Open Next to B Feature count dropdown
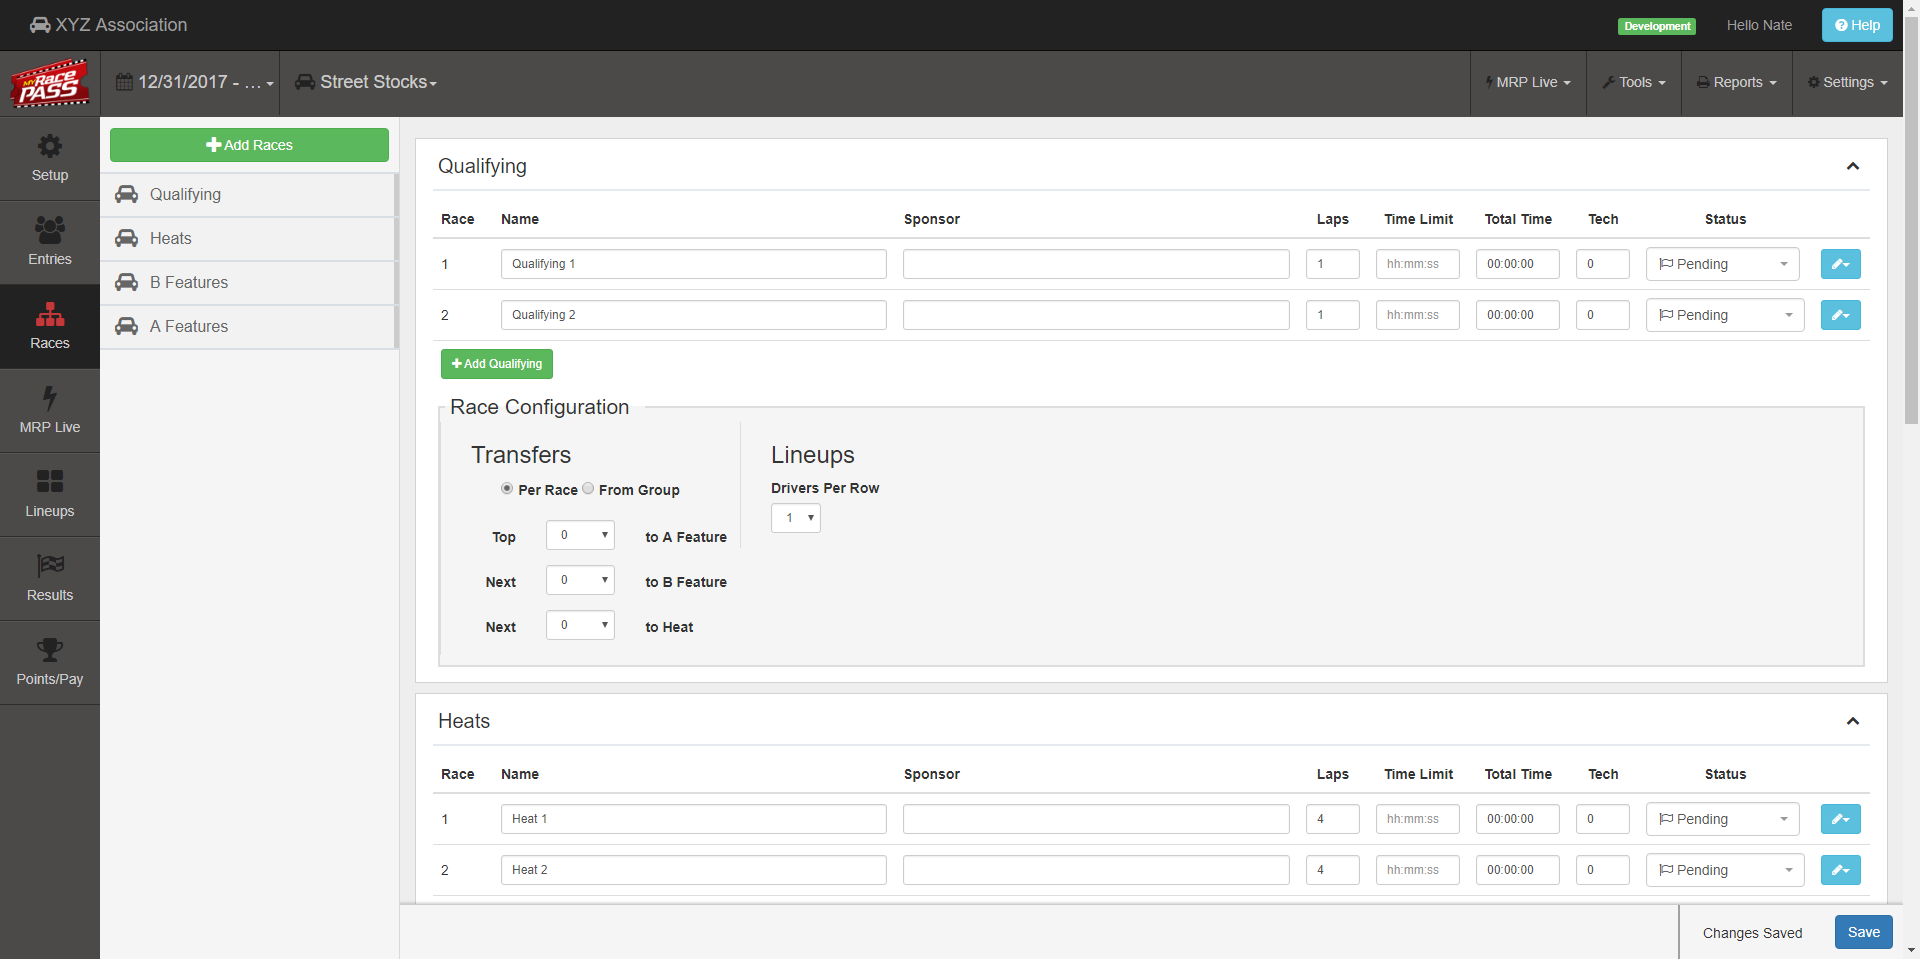1920x959 pixels. pyautogui.click(x=580, y=580)
